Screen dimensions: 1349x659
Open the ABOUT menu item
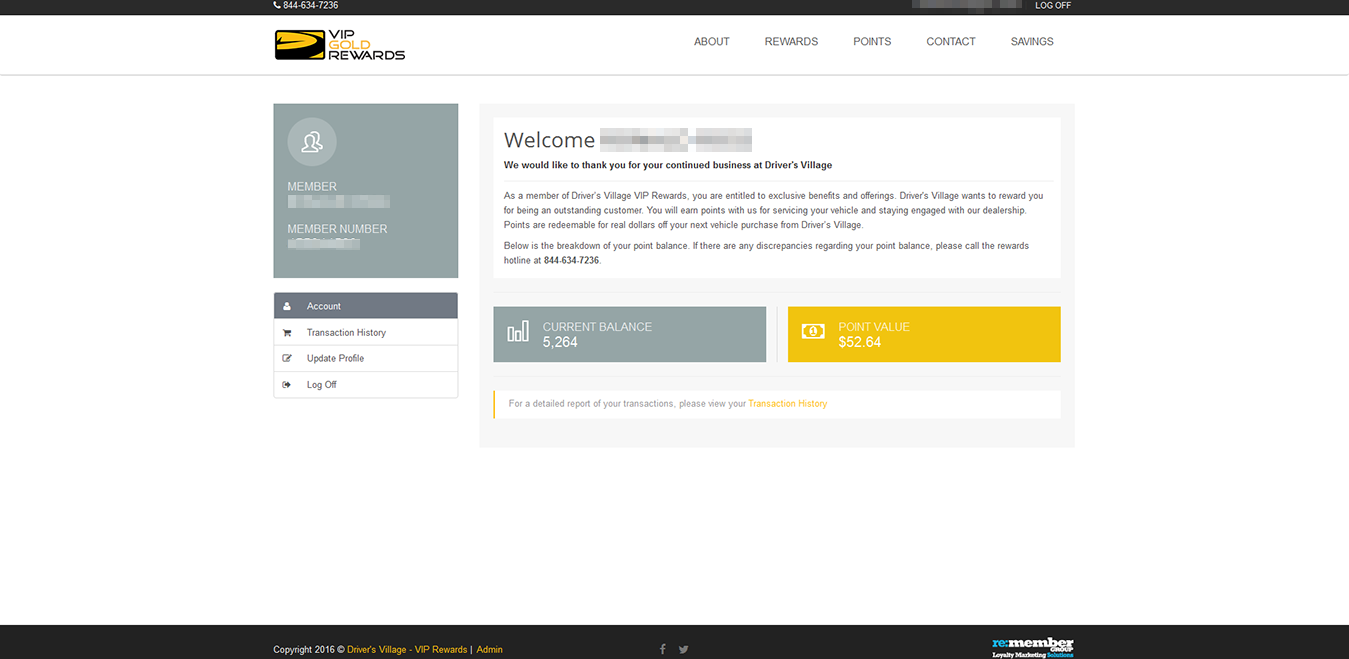pos(712,42)
